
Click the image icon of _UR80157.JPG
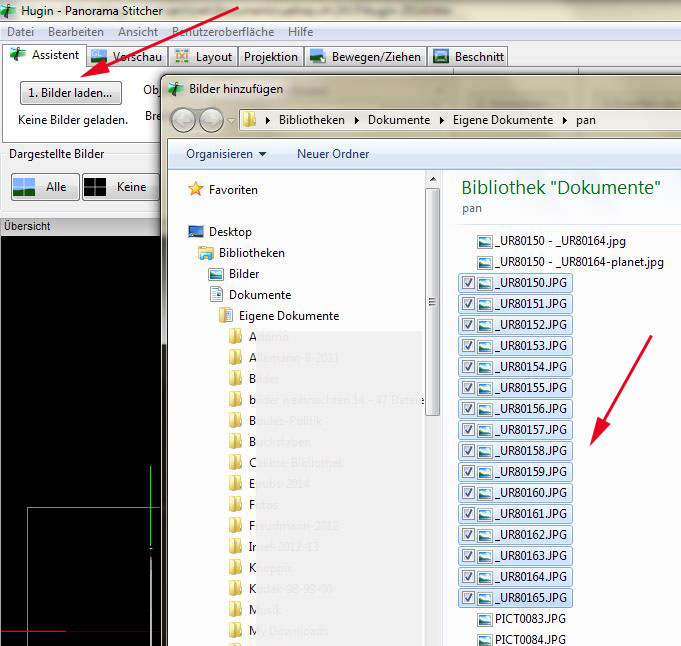(x=485, y=430)
